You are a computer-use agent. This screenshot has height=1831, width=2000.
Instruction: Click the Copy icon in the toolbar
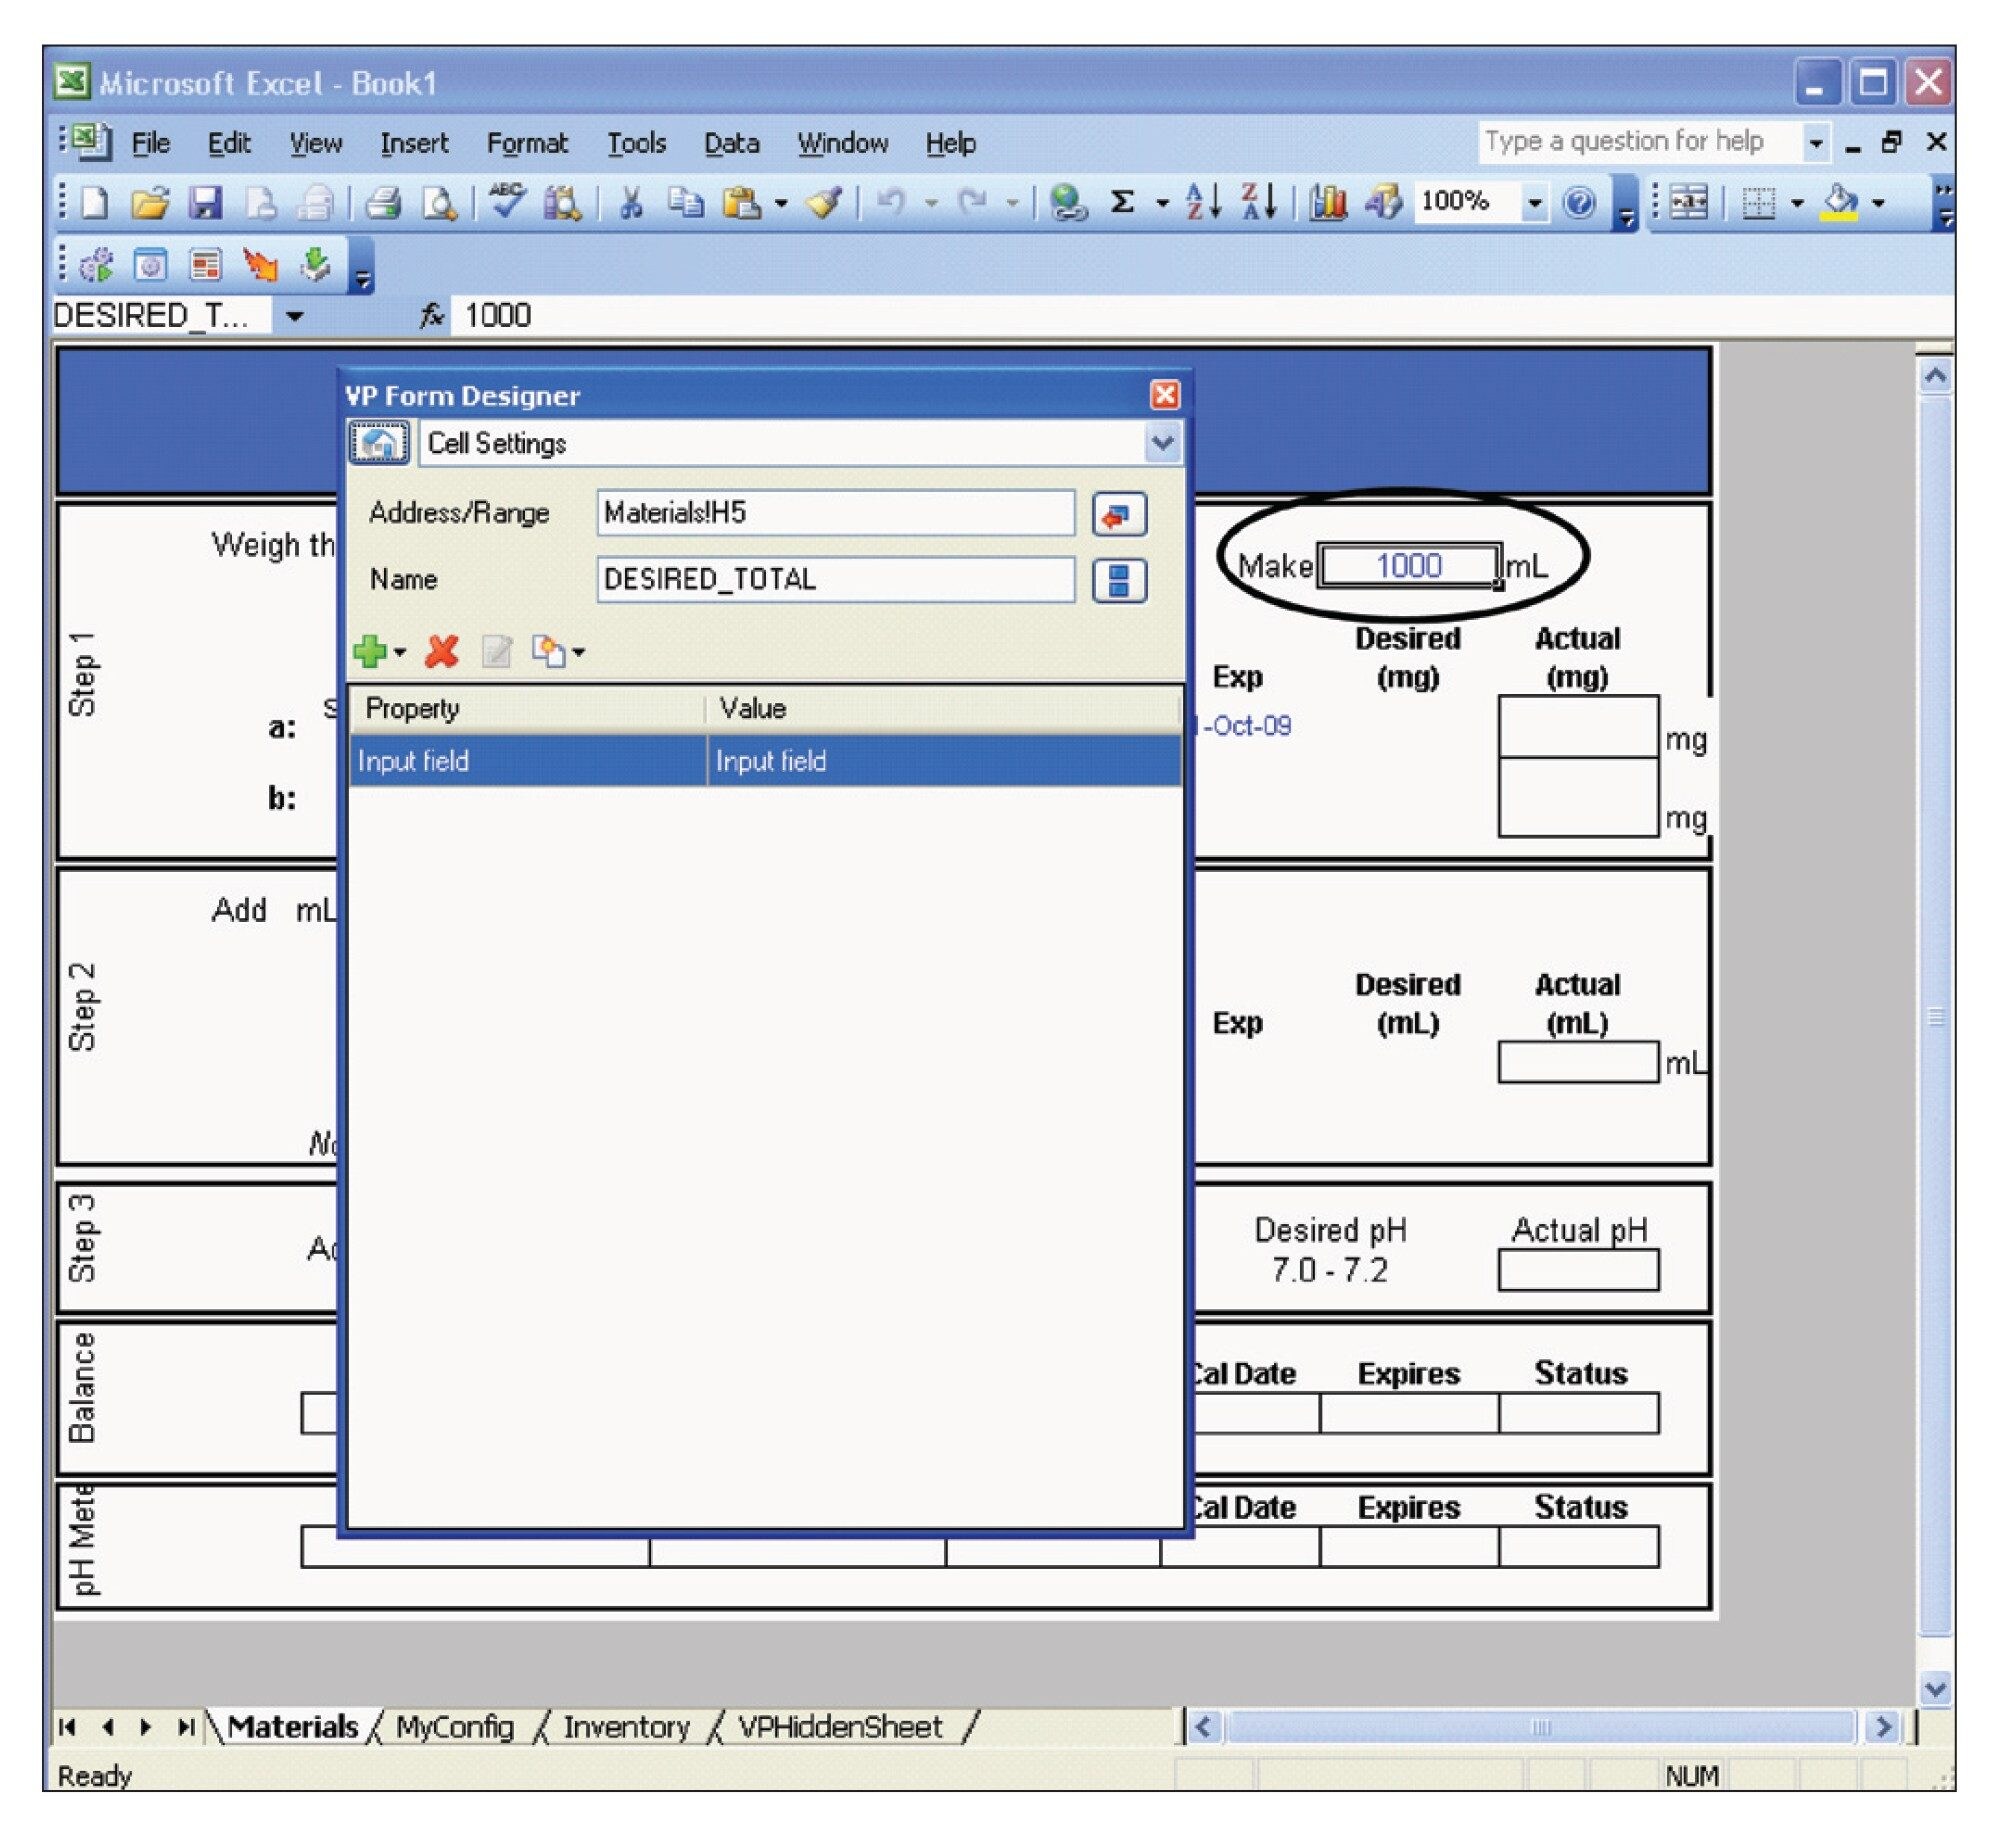coord(686,203)
